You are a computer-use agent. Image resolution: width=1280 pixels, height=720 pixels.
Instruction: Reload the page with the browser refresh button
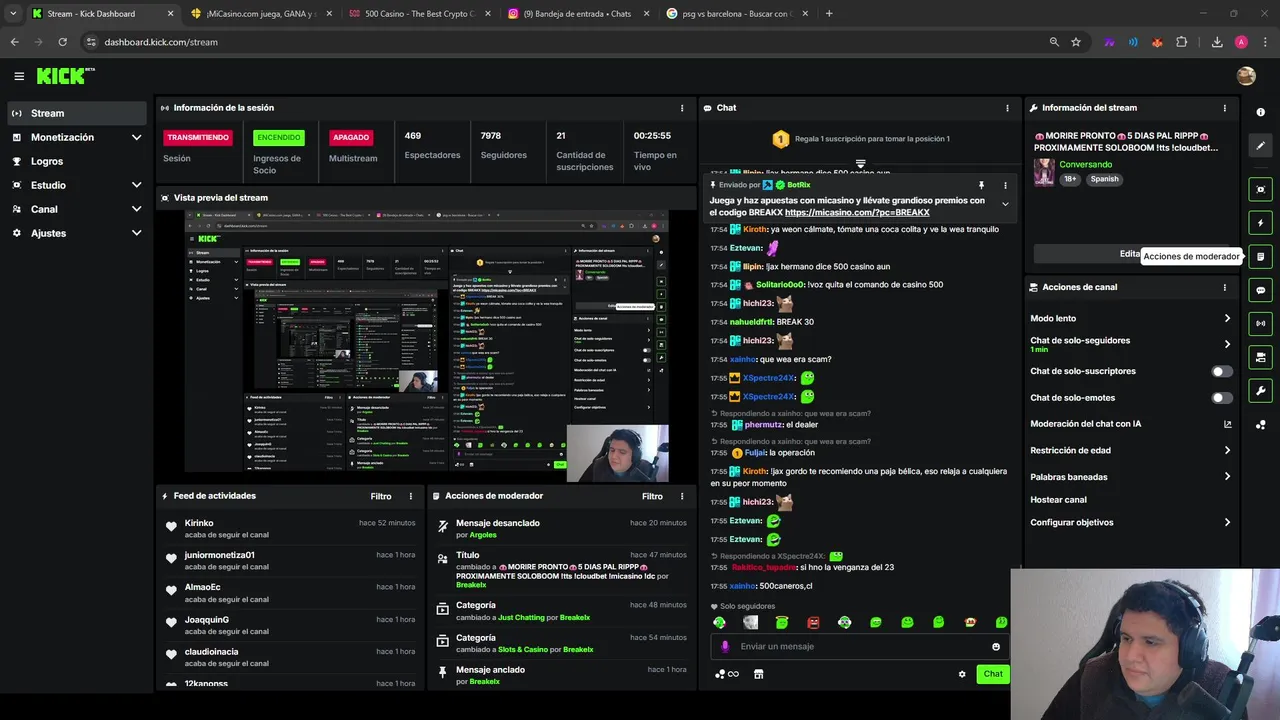point(62,42)
